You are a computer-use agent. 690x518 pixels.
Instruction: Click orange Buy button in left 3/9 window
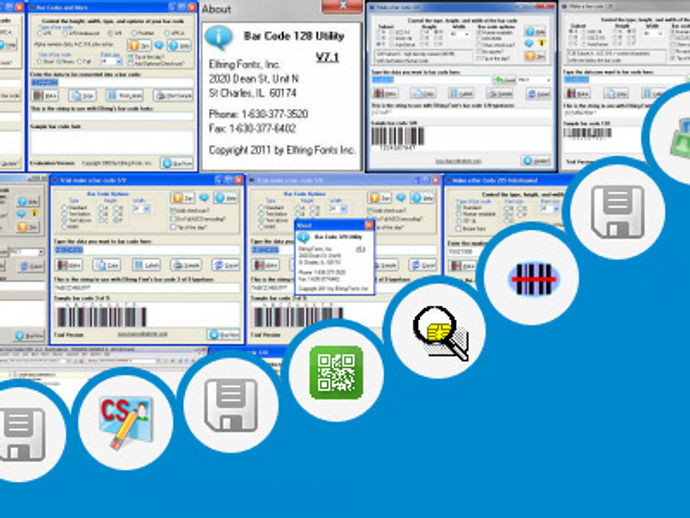(183, 198)
